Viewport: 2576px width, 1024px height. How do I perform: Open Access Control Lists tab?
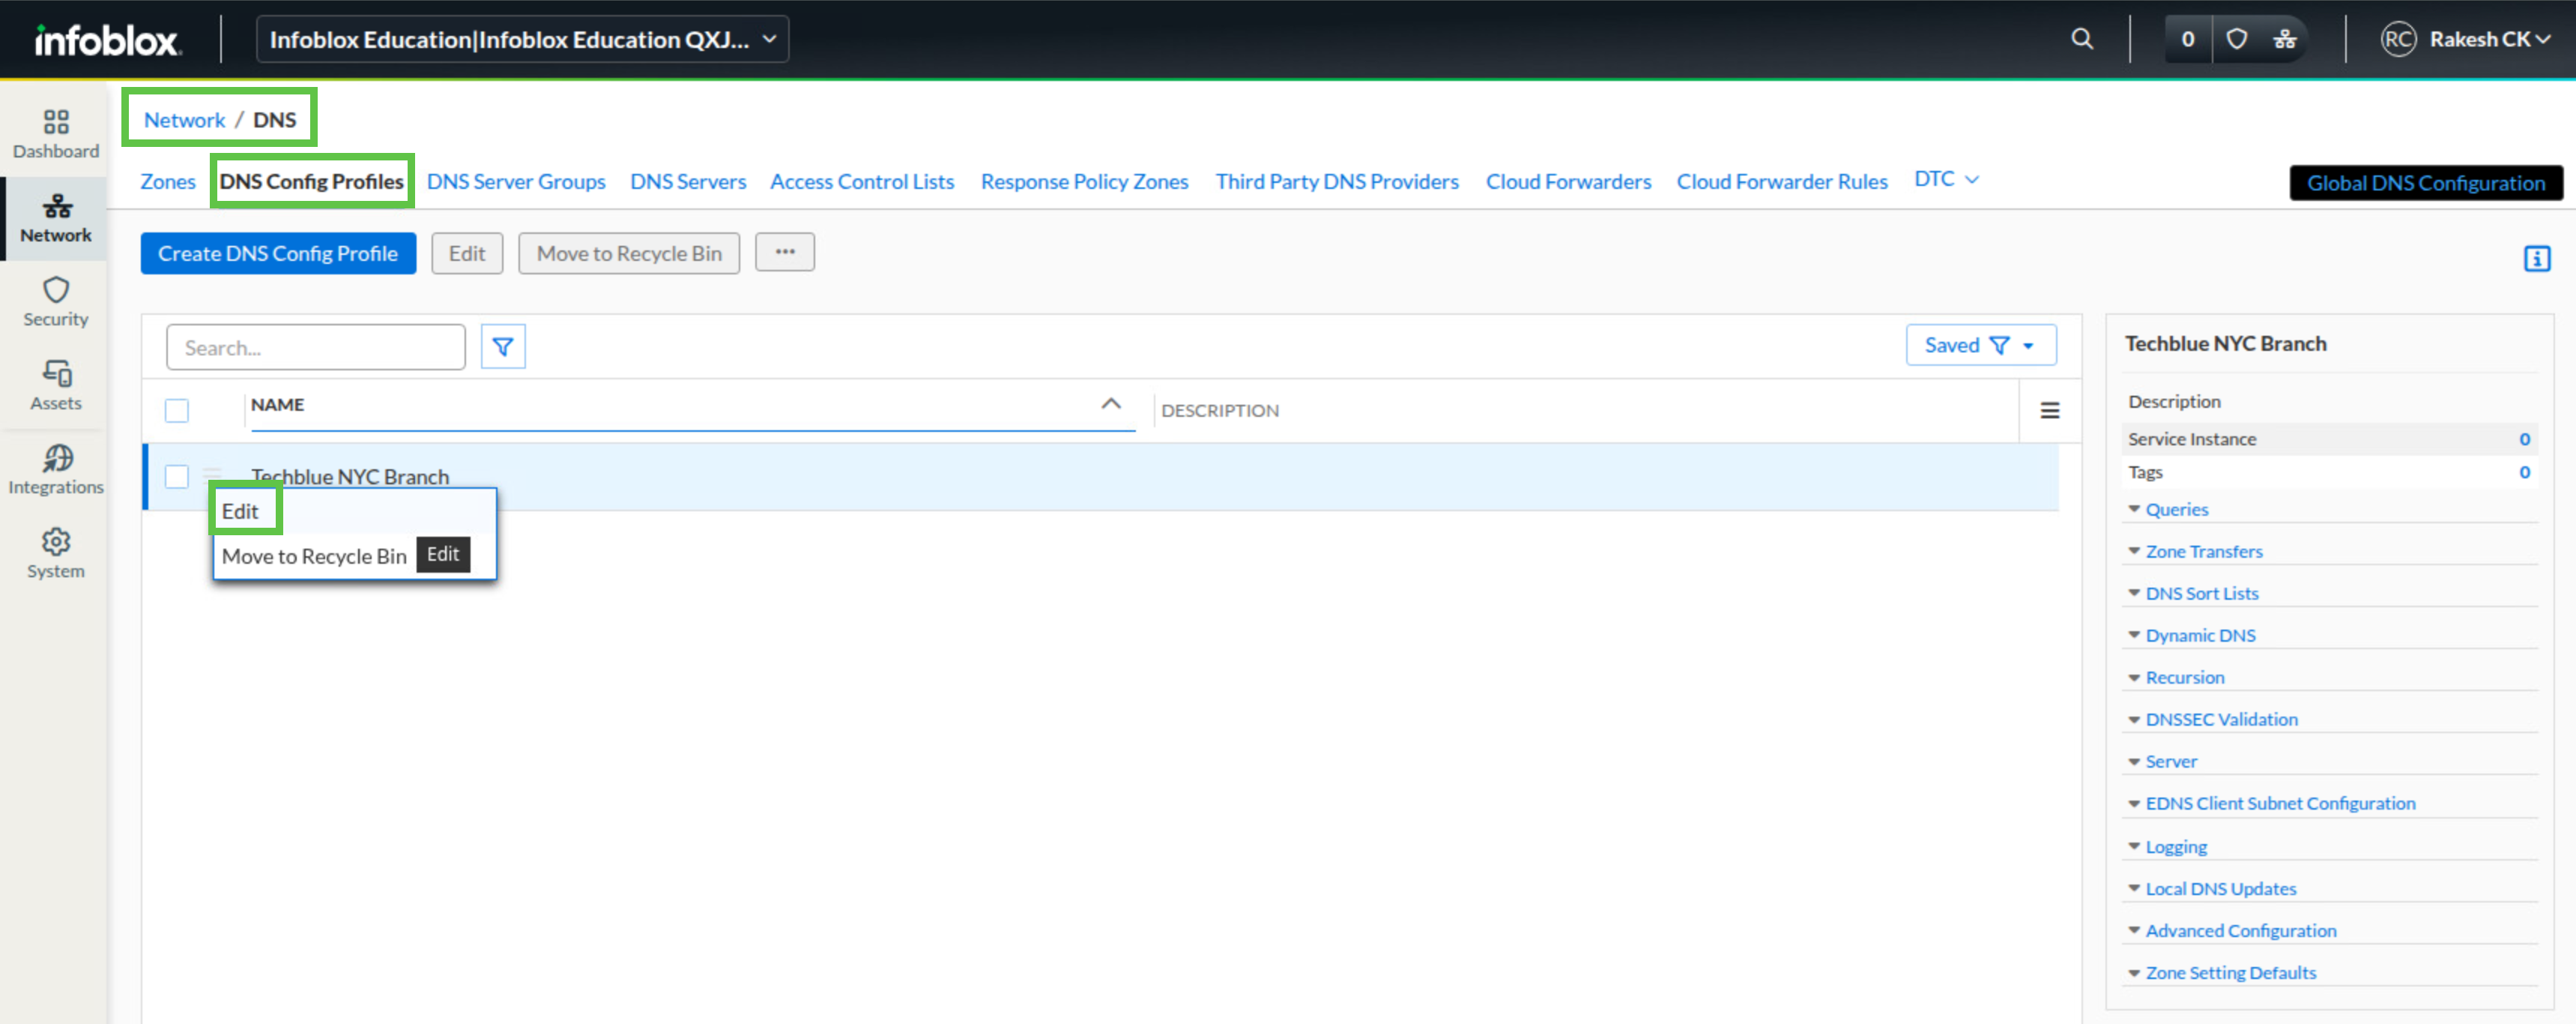tap(862, 181)
